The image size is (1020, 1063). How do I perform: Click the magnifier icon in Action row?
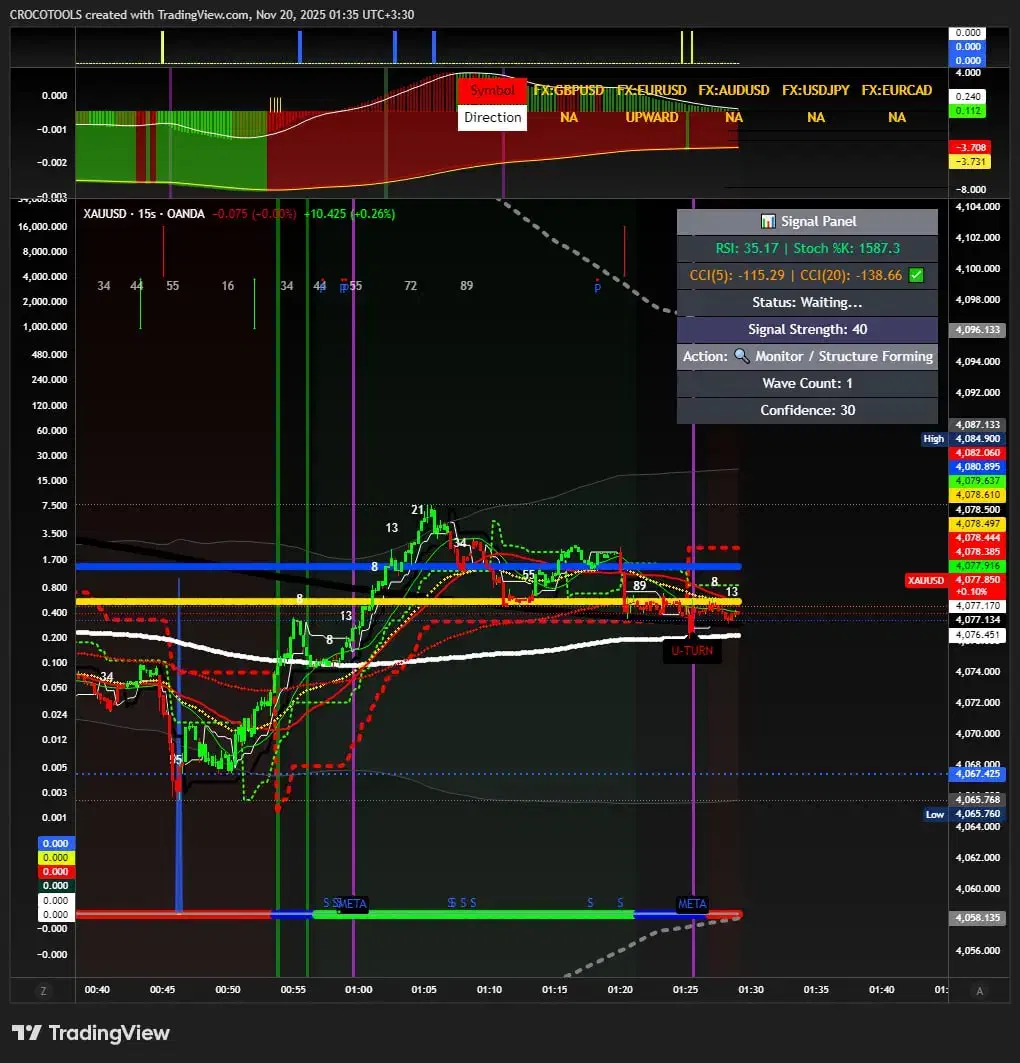(742, 356)
